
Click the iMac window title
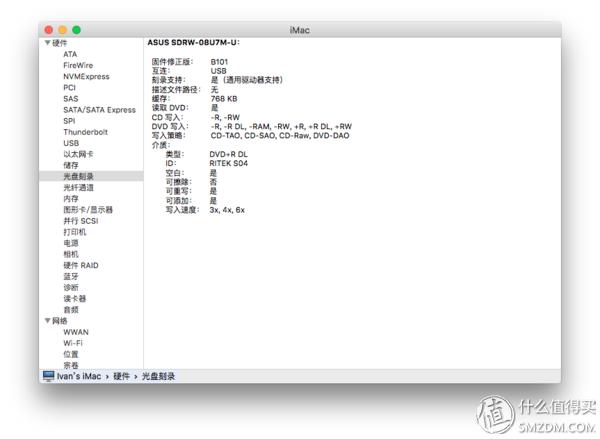(x=300, y=30)
